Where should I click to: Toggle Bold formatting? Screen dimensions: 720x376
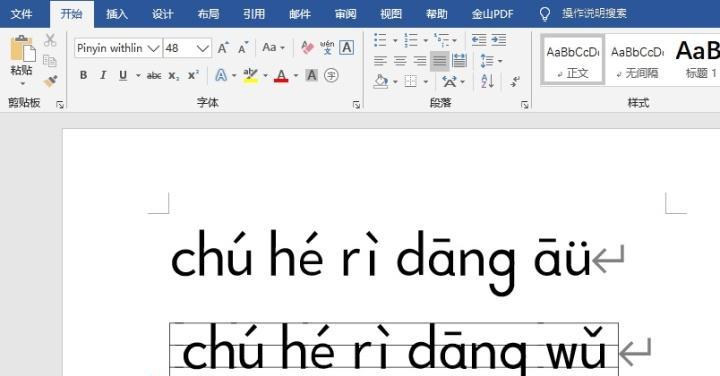(83, 75)
